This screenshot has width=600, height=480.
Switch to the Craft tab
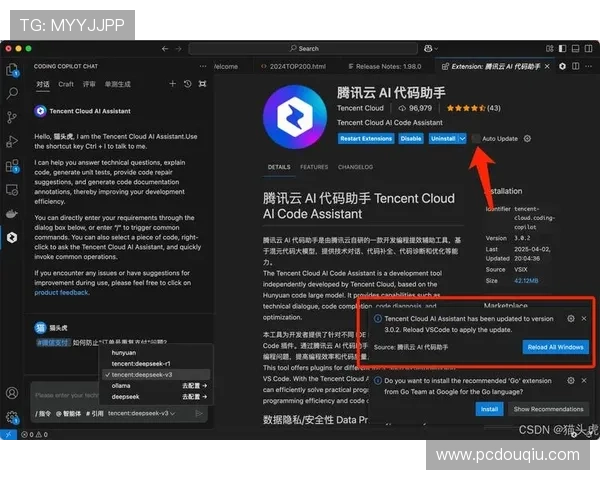click(66, 84)
